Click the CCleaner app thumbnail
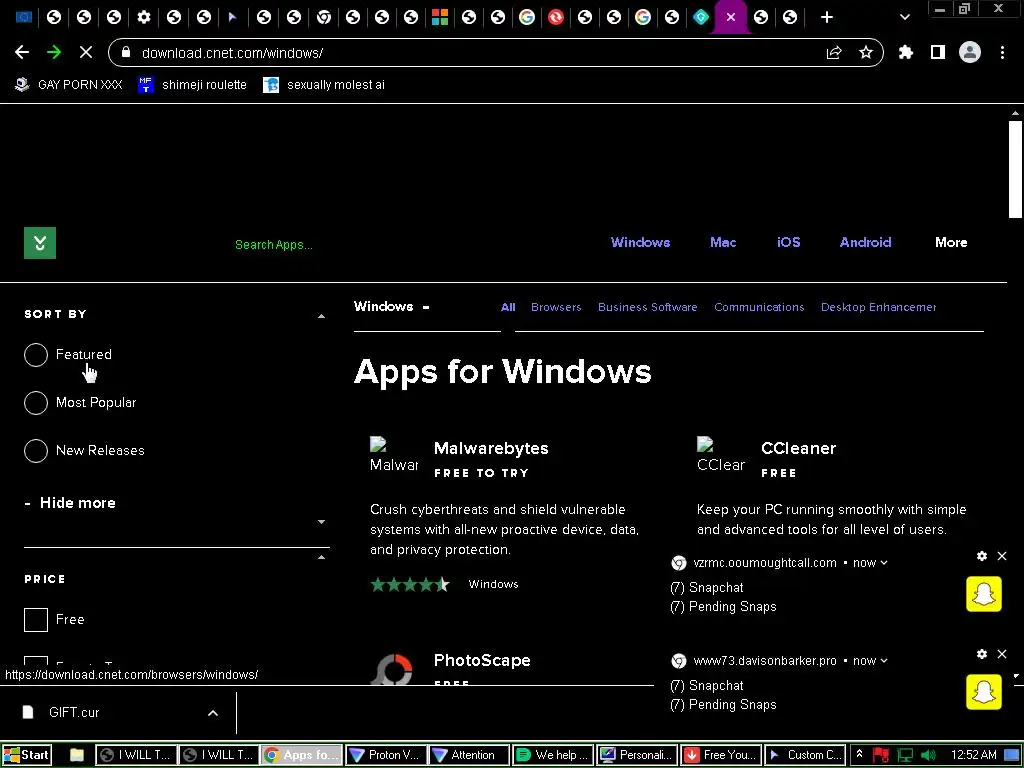This screenshot has height=768, width=1024. click(721, 455)
